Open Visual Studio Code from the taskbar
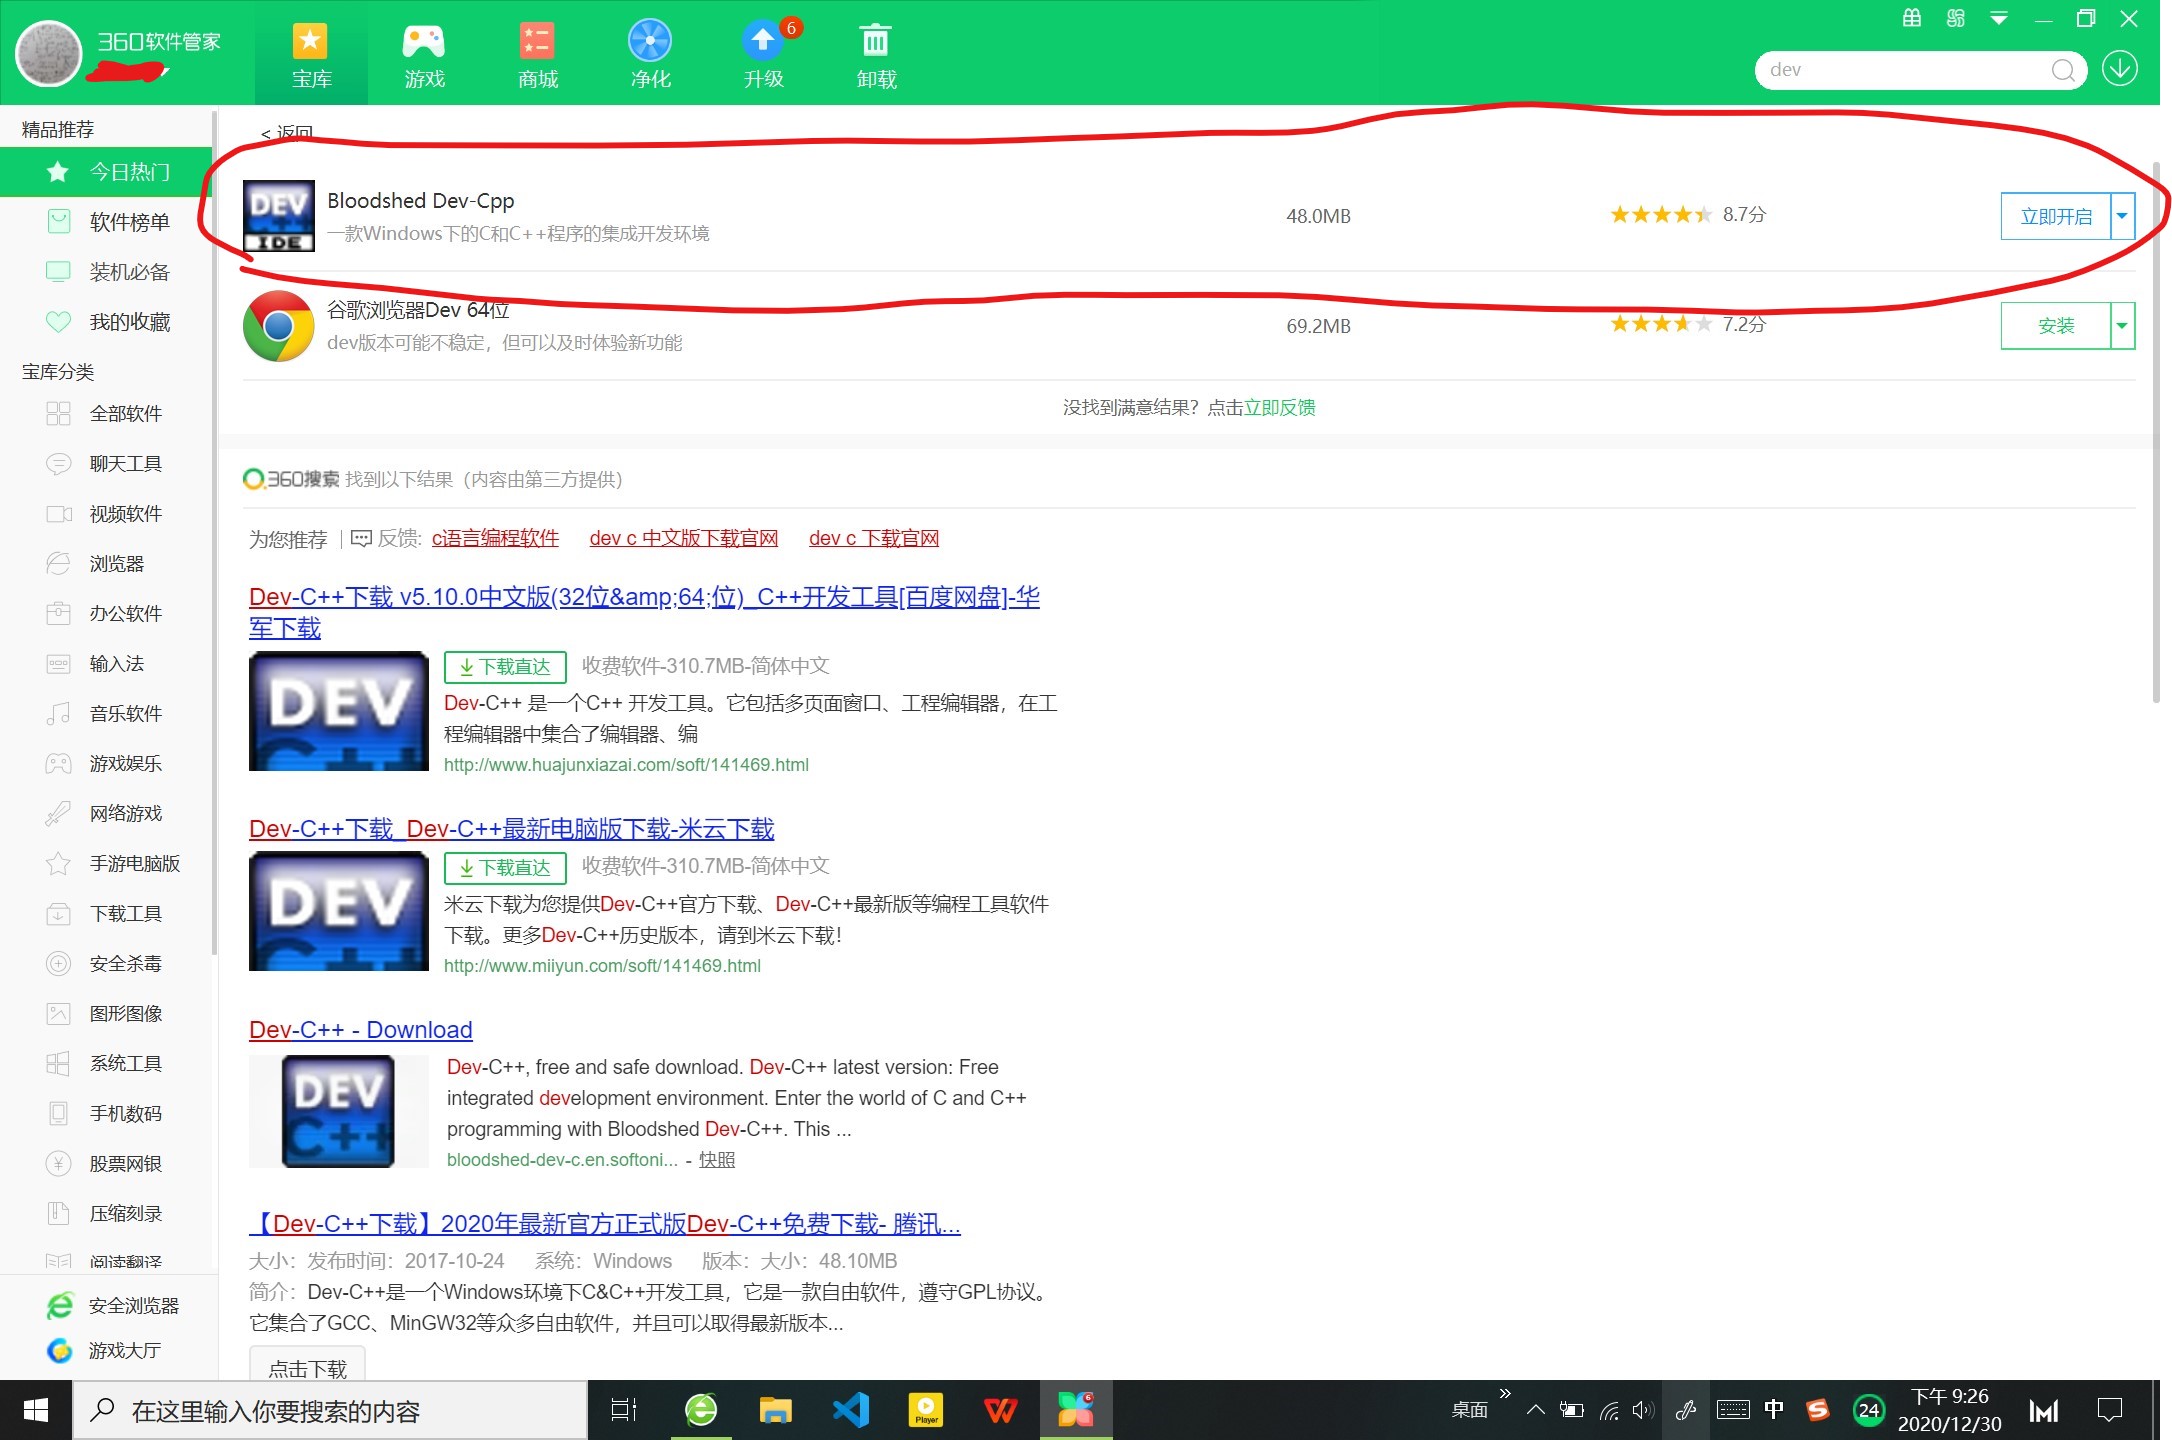Screen dimensions: 2172x1440 point(851,1410)
